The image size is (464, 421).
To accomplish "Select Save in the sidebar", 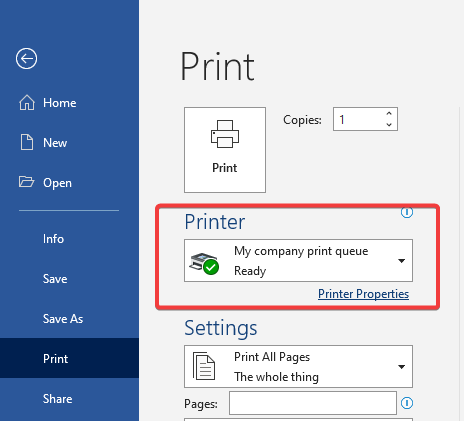I will pos(55,279).
